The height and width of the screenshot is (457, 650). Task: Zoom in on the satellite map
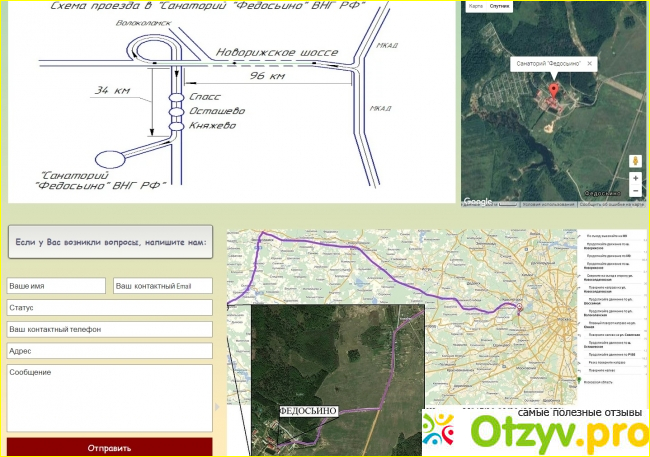pos(635,178)
